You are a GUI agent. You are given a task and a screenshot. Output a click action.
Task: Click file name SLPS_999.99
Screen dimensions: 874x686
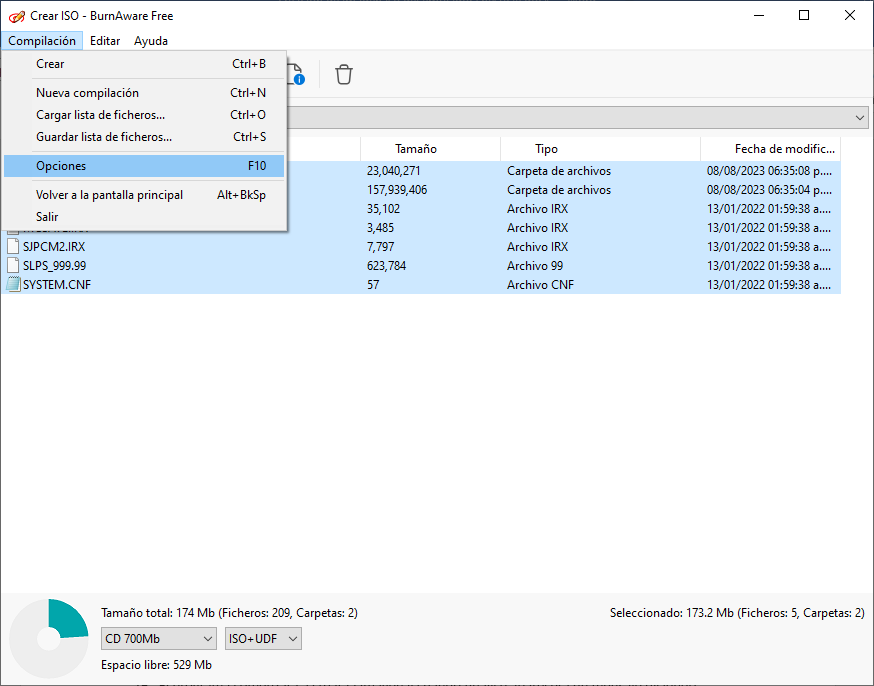pyautogui.click(x=55, y=265)
